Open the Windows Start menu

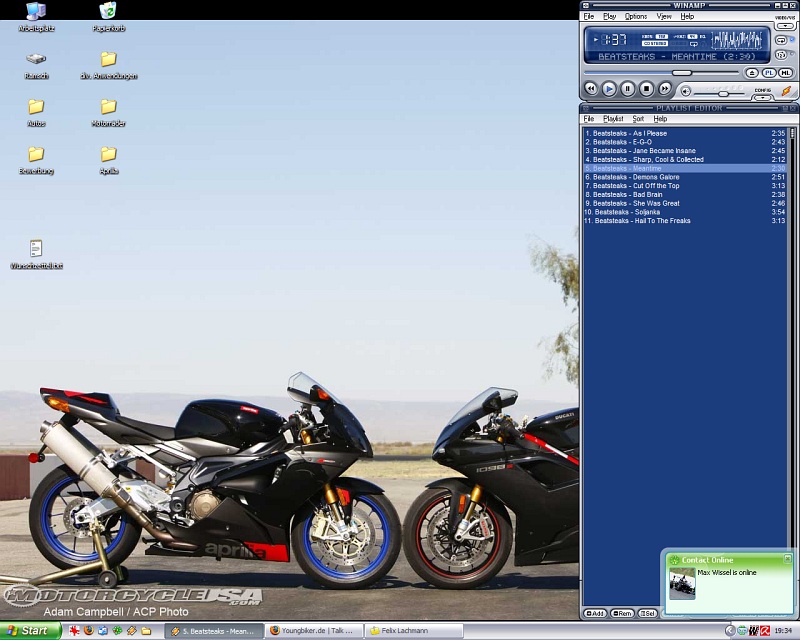(x=31, y=631)
